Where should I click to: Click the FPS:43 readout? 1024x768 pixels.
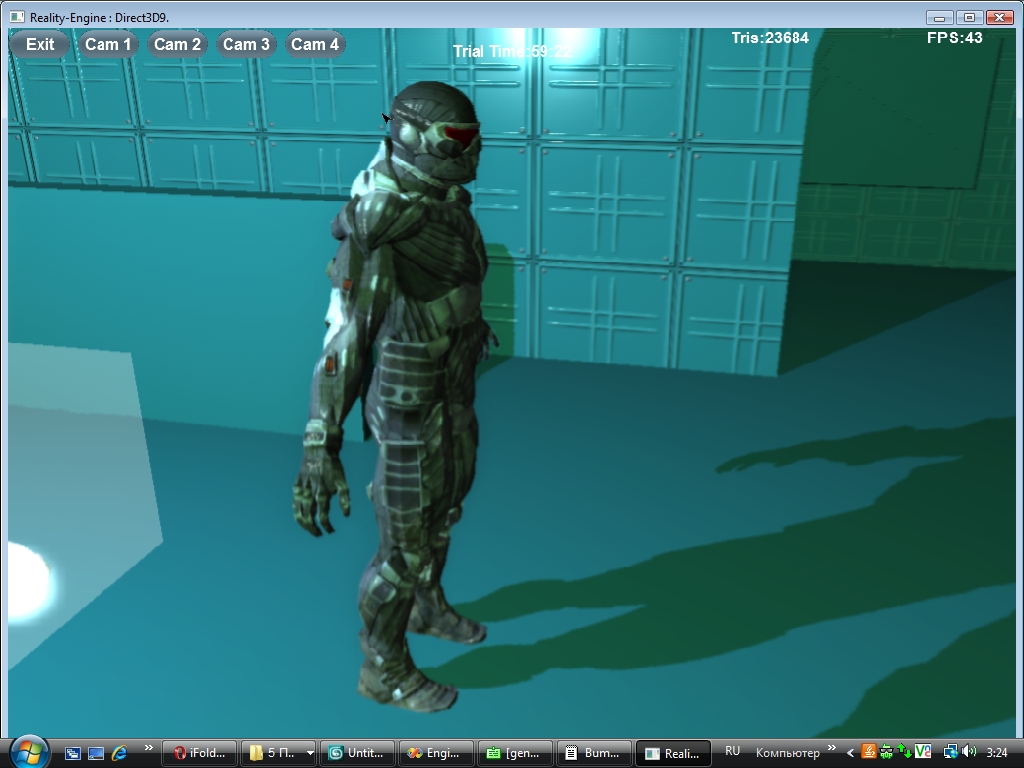point(954,38)
